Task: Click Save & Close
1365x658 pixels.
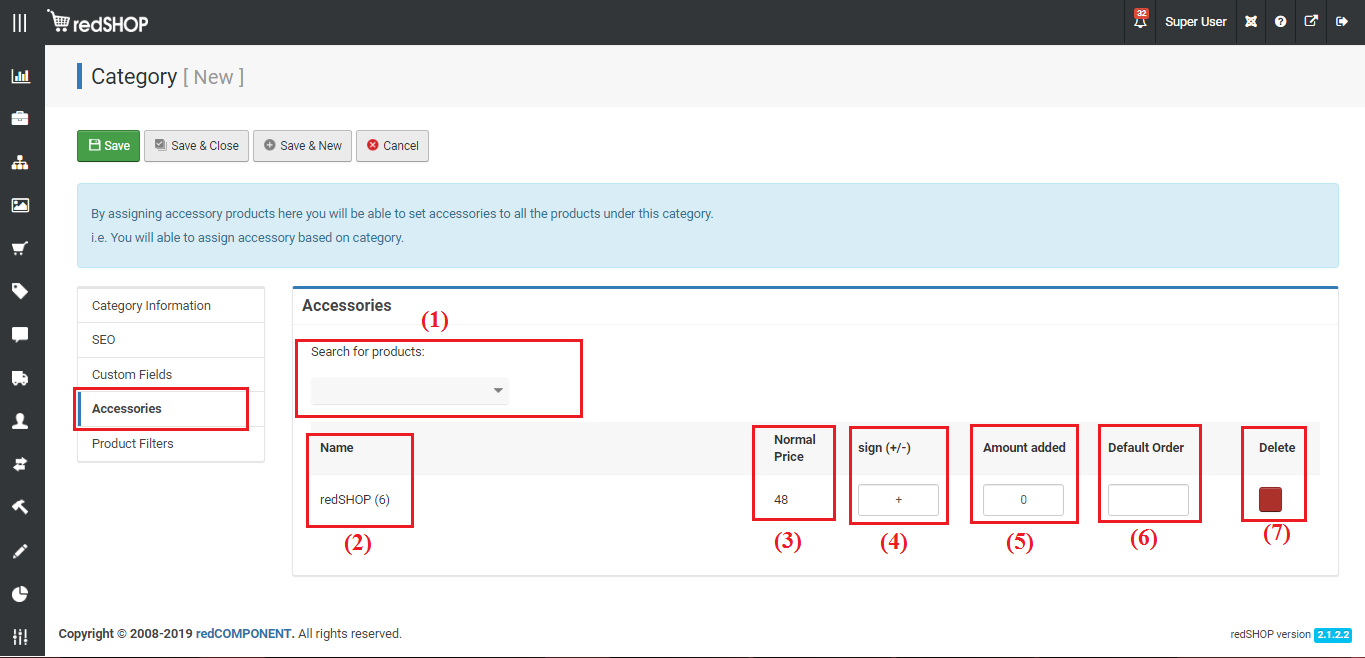Action: (196, 145)
